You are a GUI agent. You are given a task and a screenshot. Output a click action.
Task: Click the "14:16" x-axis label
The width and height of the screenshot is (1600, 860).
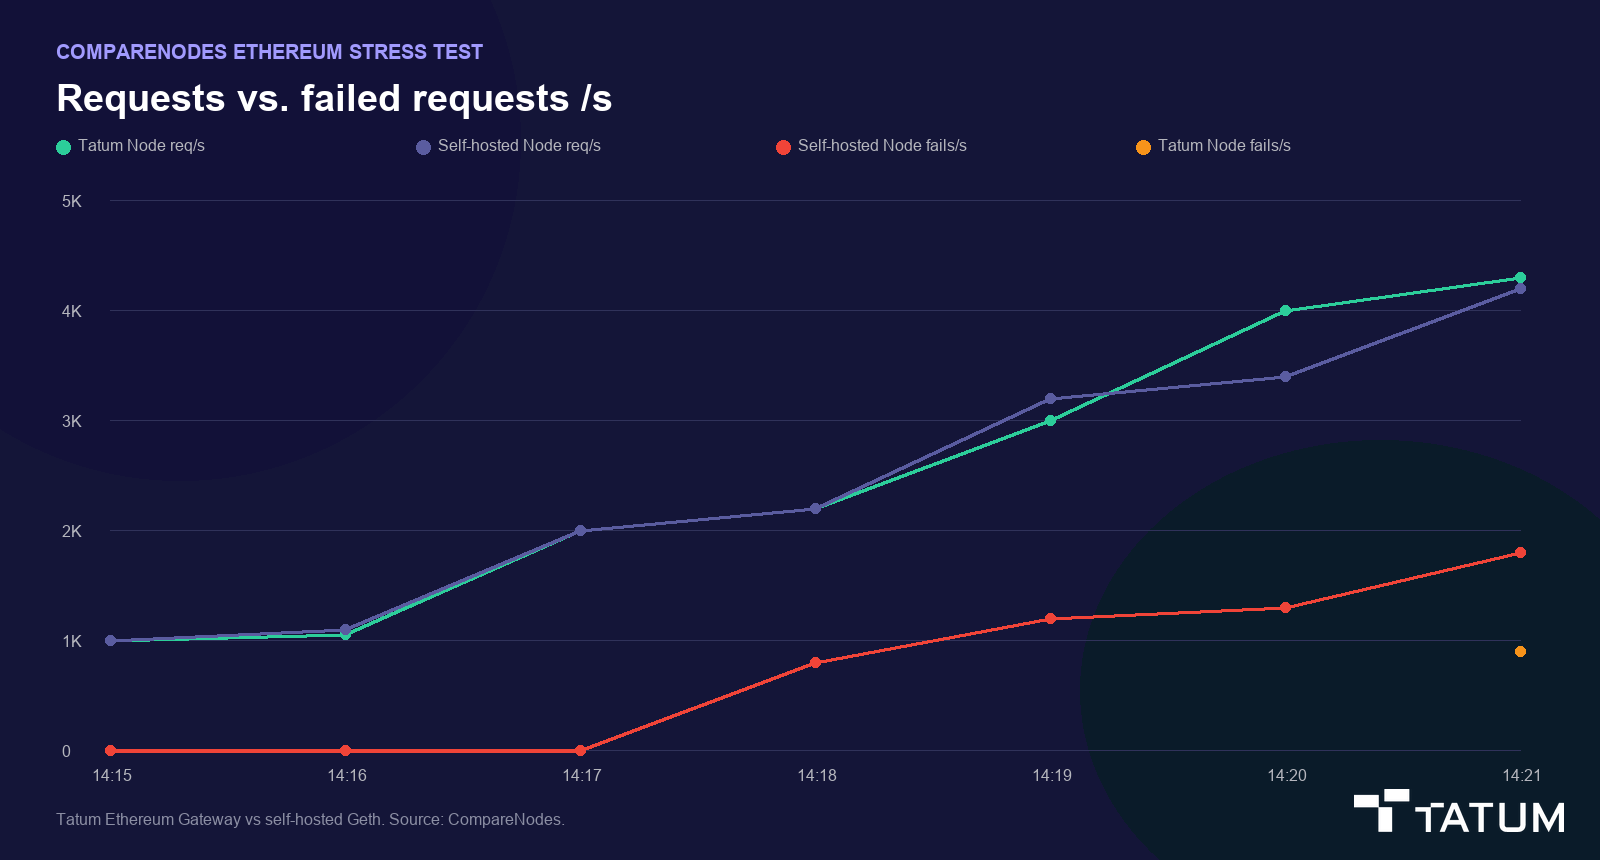[347, 776]
